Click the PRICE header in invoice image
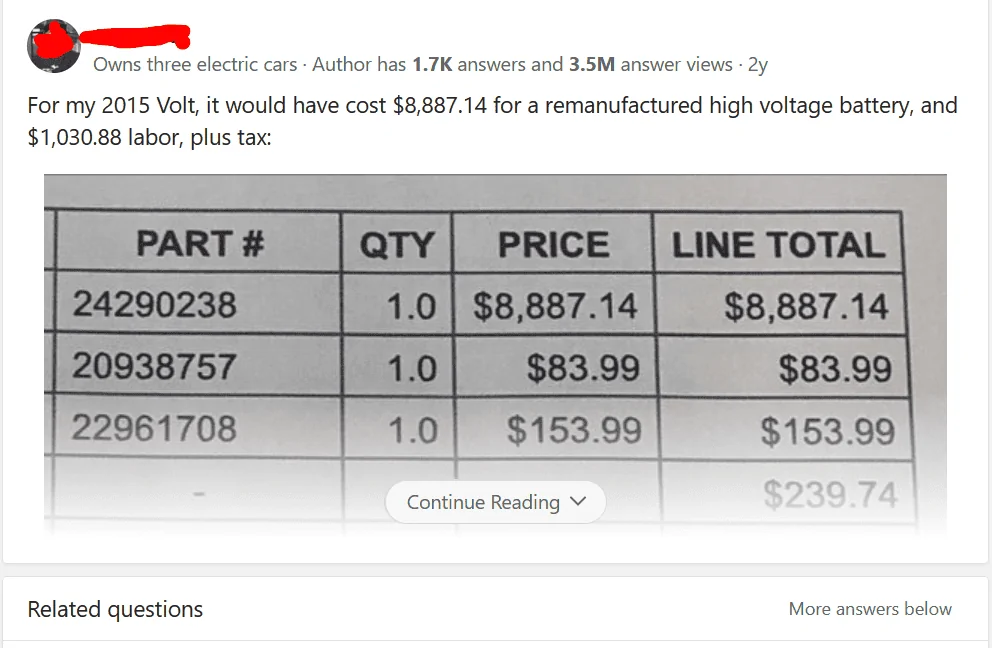 (553, 245)
